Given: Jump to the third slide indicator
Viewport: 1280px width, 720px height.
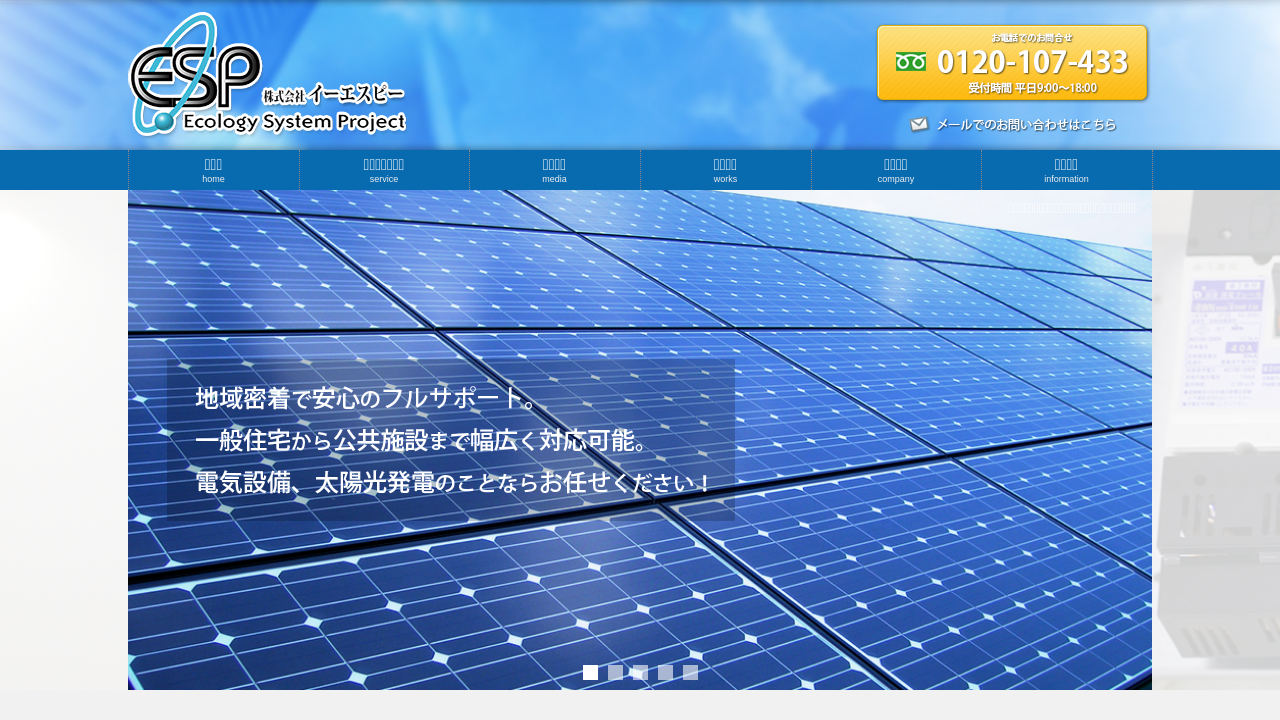Looking at the screenshot, I should [640, 672].
